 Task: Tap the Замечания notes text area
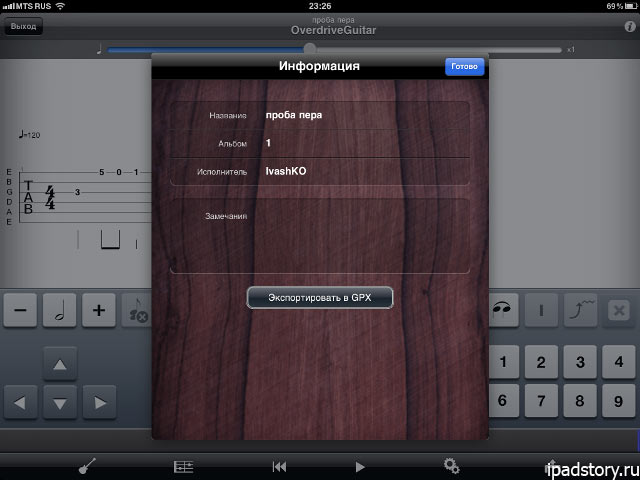(320, 236)
